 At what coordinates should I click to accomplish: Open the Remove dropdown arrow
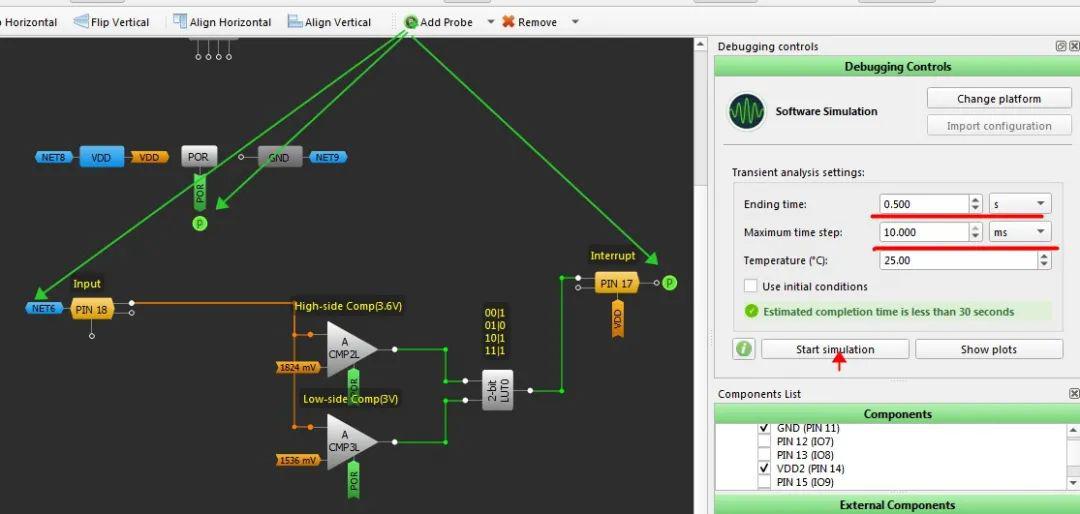click(575, 22)
